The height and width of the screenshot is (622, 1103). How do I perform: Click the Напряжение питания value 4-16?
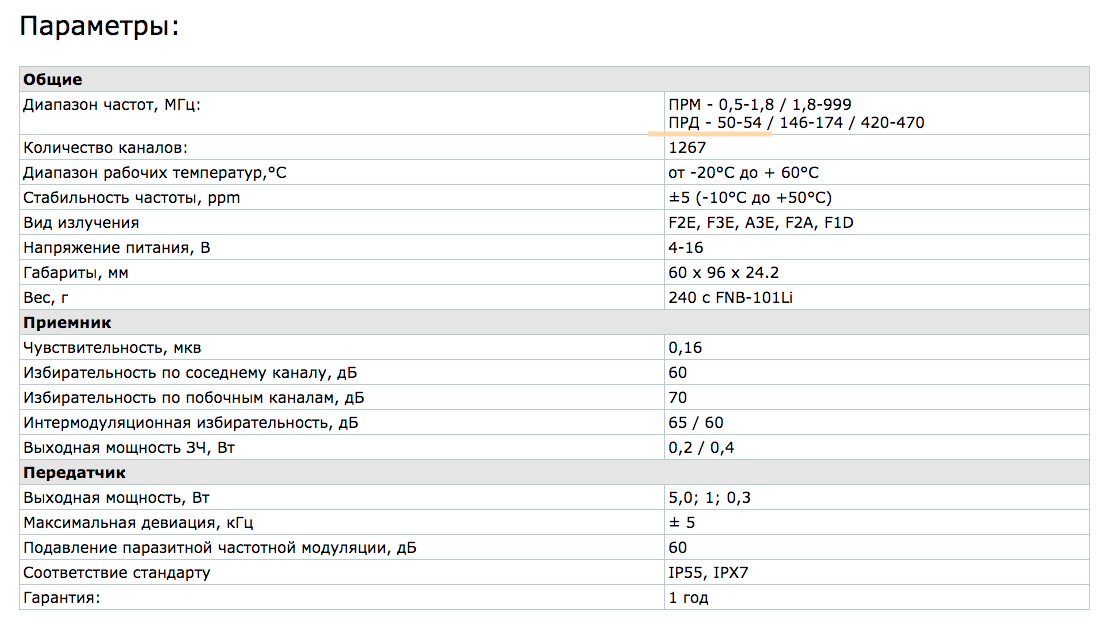point(686,247)
